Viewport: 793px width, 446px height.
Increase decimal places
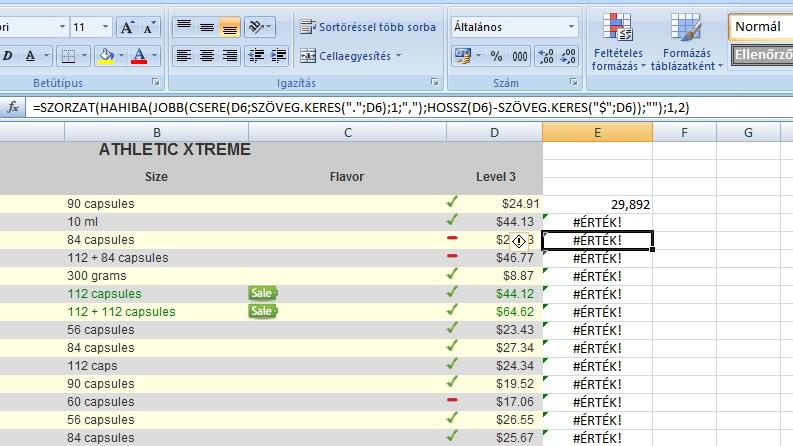pyautogui.click(x=546, y=56)
